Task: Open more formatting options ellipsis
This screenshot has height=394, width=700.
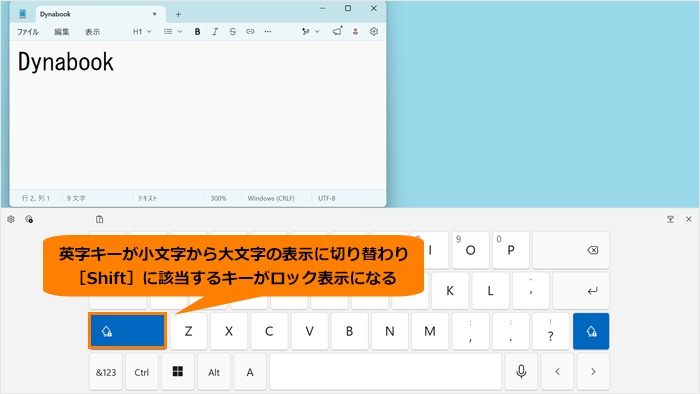Action: point(268,32)
